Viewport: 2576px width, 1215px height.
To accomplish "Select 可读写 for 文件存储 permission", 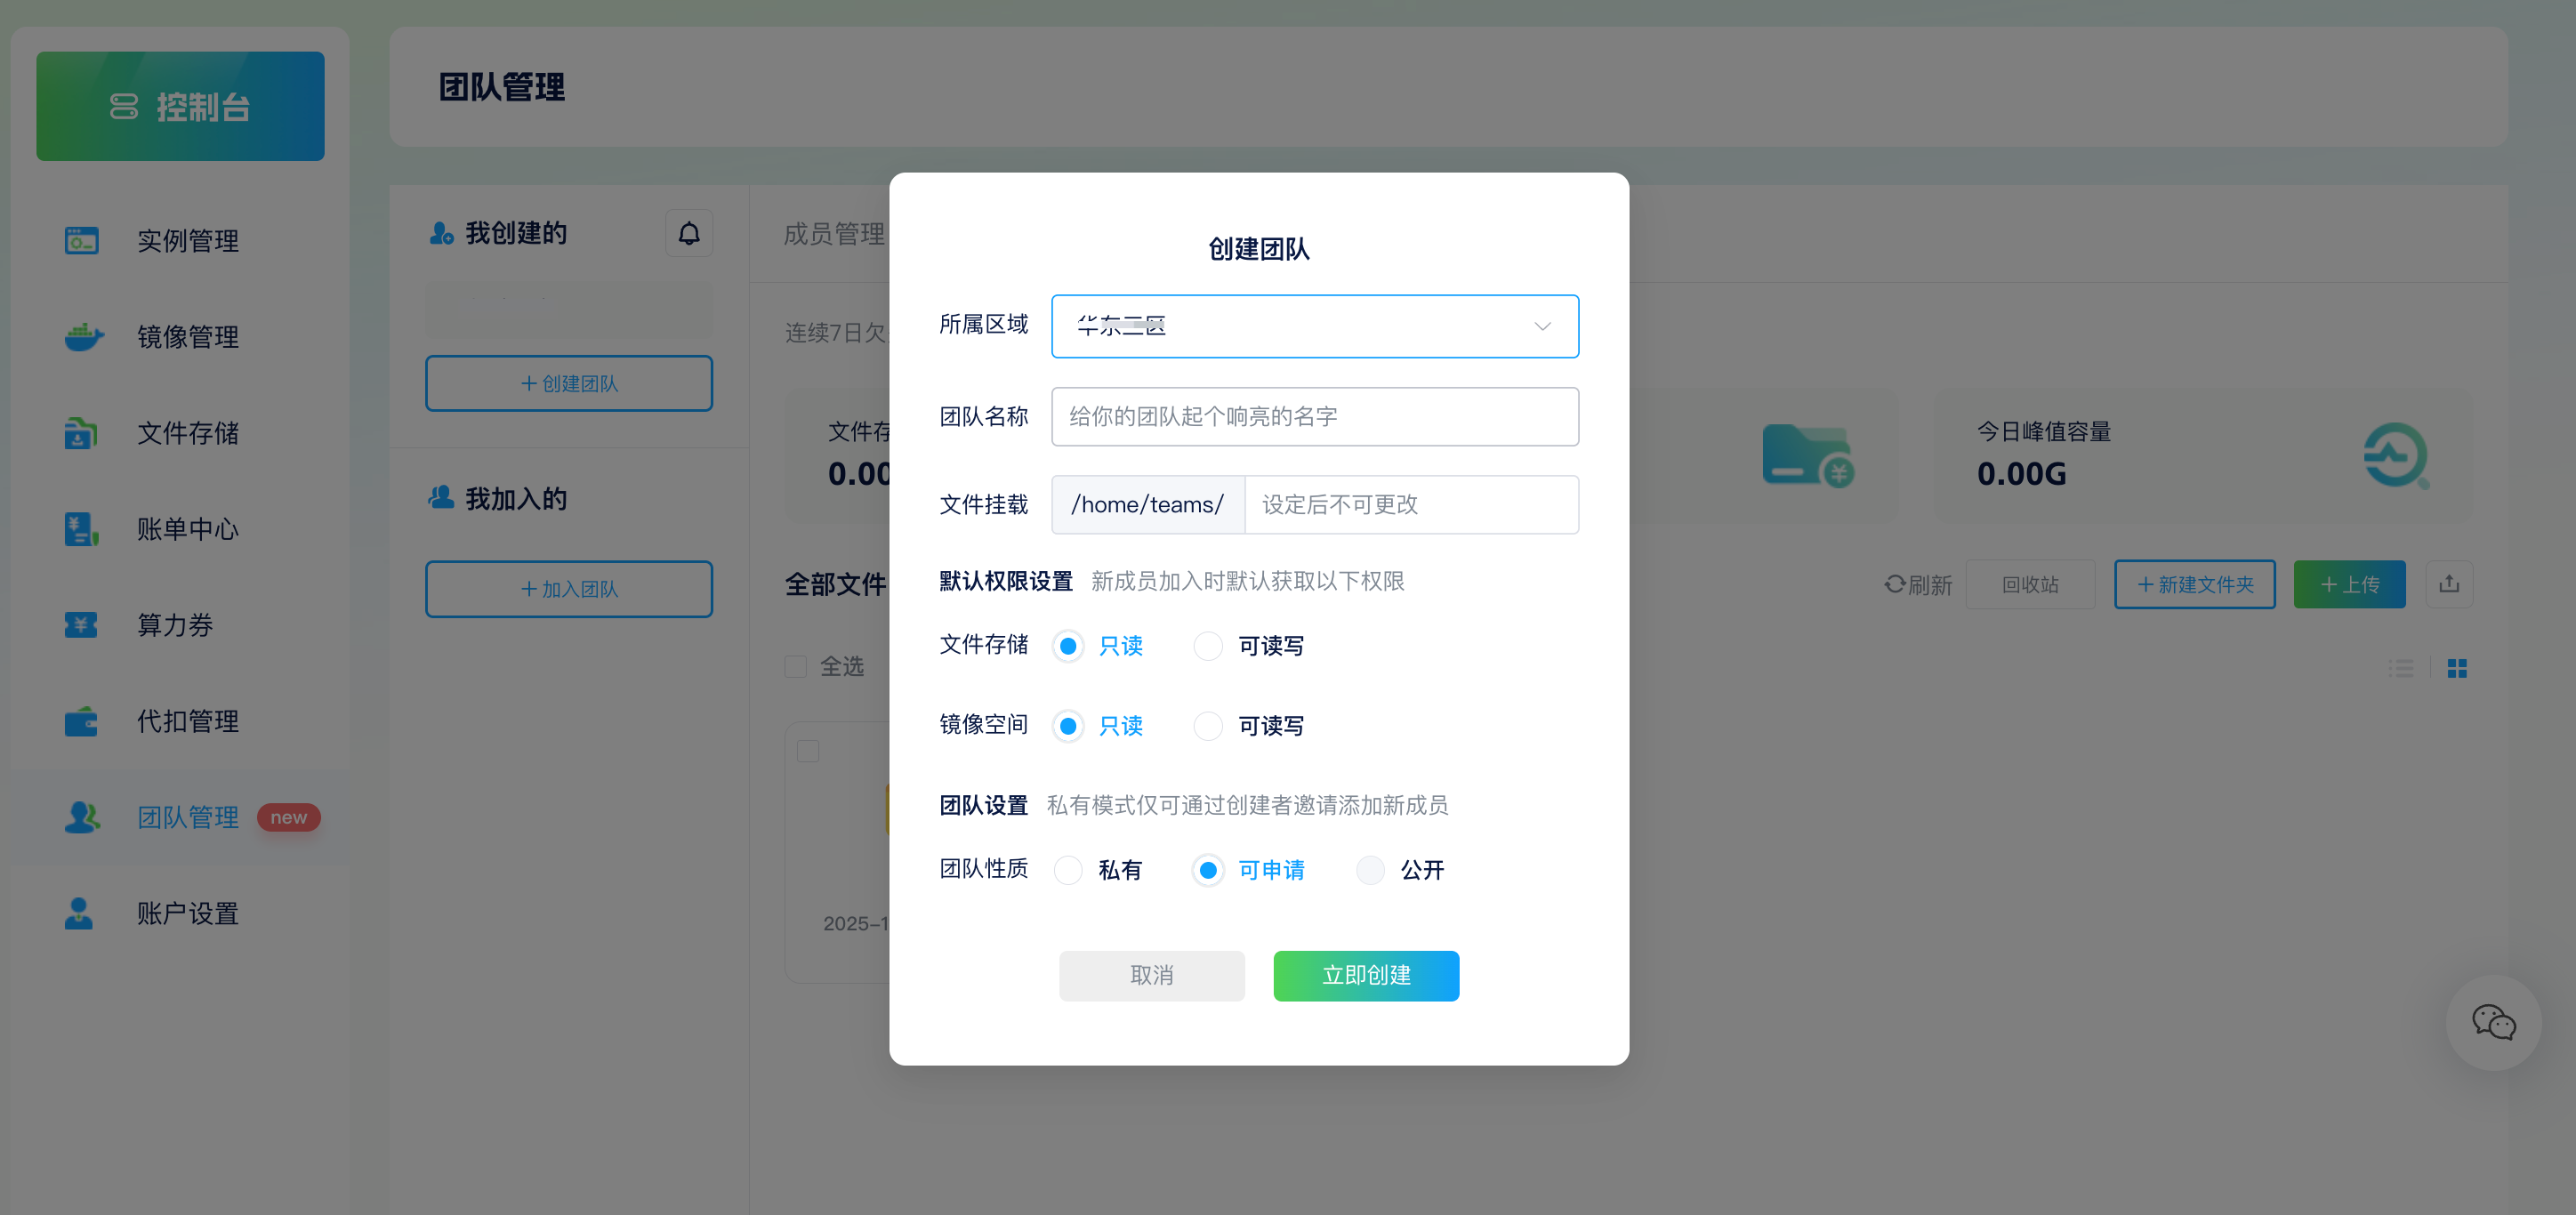I will (1207, 646).
